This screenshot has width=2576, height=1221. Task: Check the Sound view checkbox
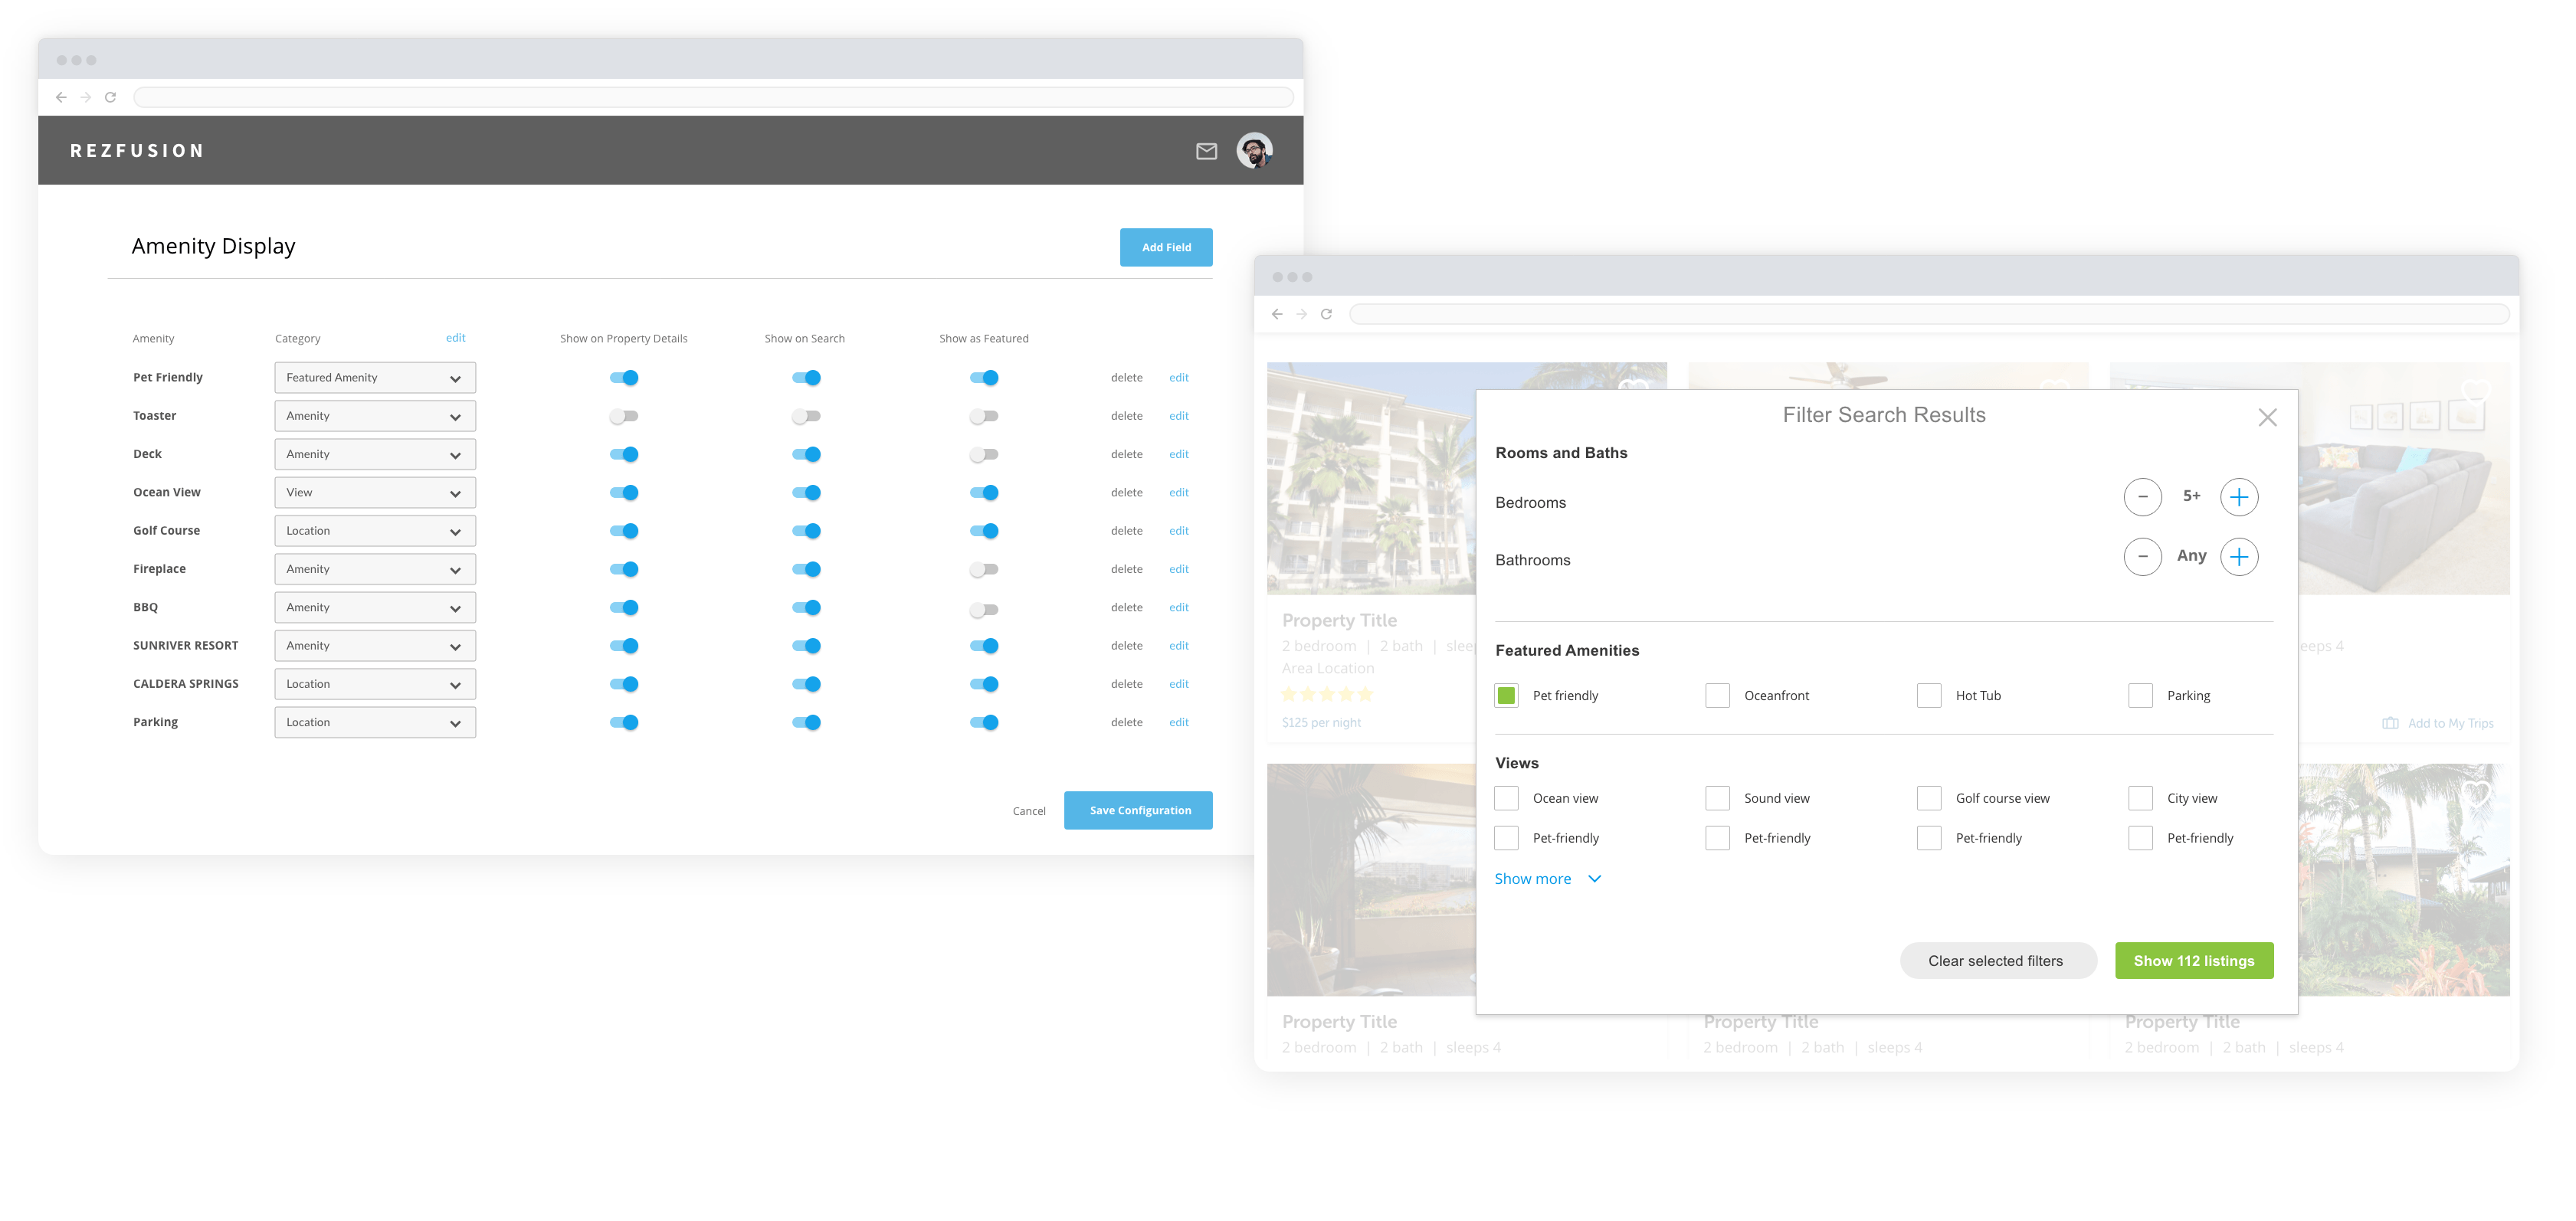point(1717,798)
